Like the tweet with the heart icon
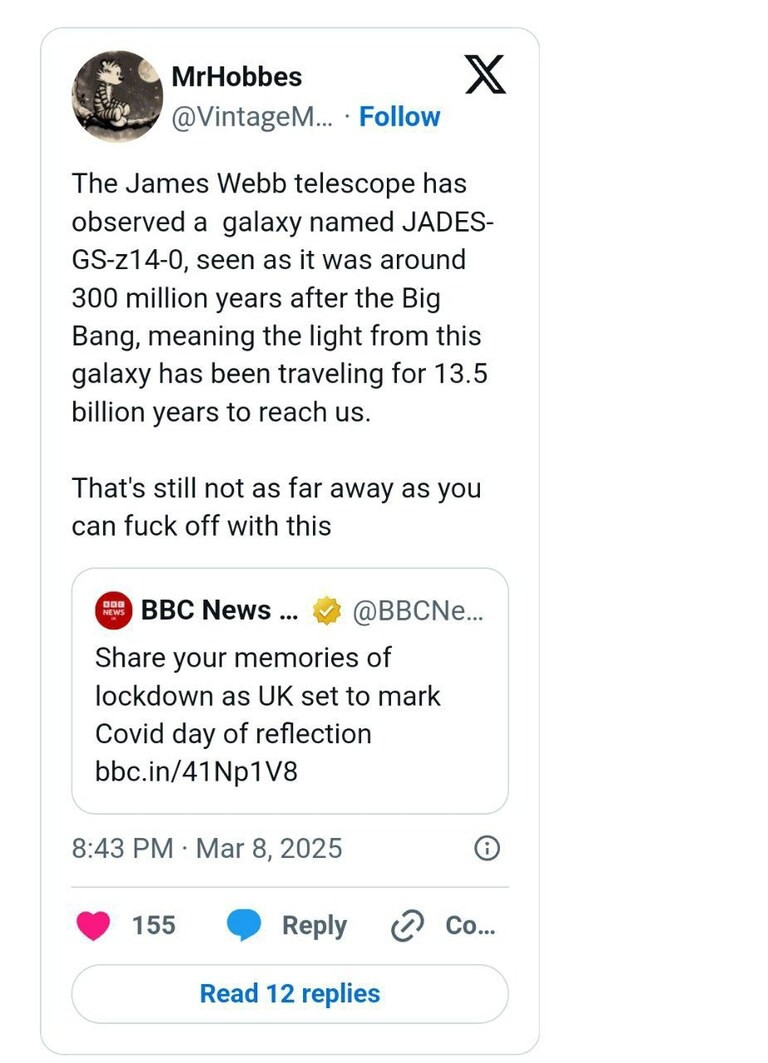768x1063 pixels. [93, 926]
